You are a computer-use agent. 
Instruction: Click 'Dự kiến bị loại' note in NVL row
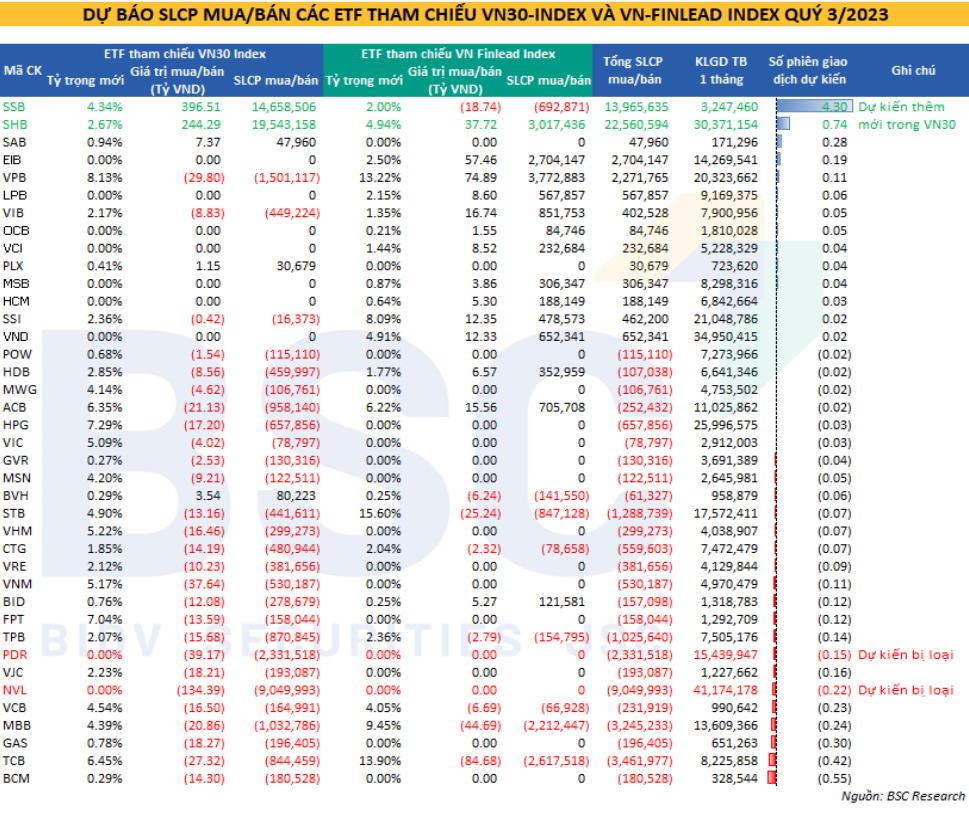pyautogui.click(x=905, y=691)
